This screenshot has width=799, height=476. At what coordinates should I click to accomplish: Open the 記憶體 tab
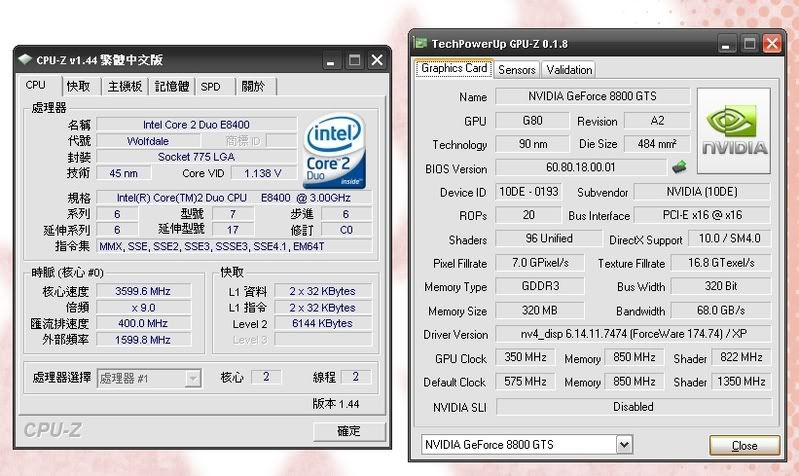point(172,87)
